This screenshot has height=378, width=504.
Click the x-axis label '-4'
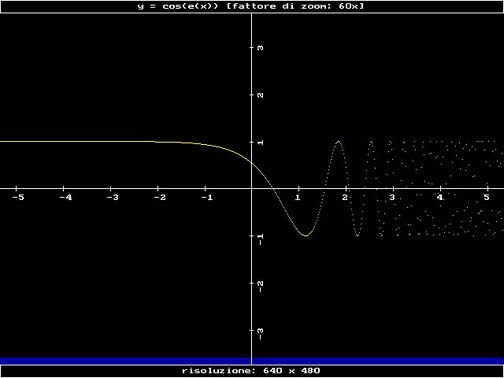(x=65, y=197)
